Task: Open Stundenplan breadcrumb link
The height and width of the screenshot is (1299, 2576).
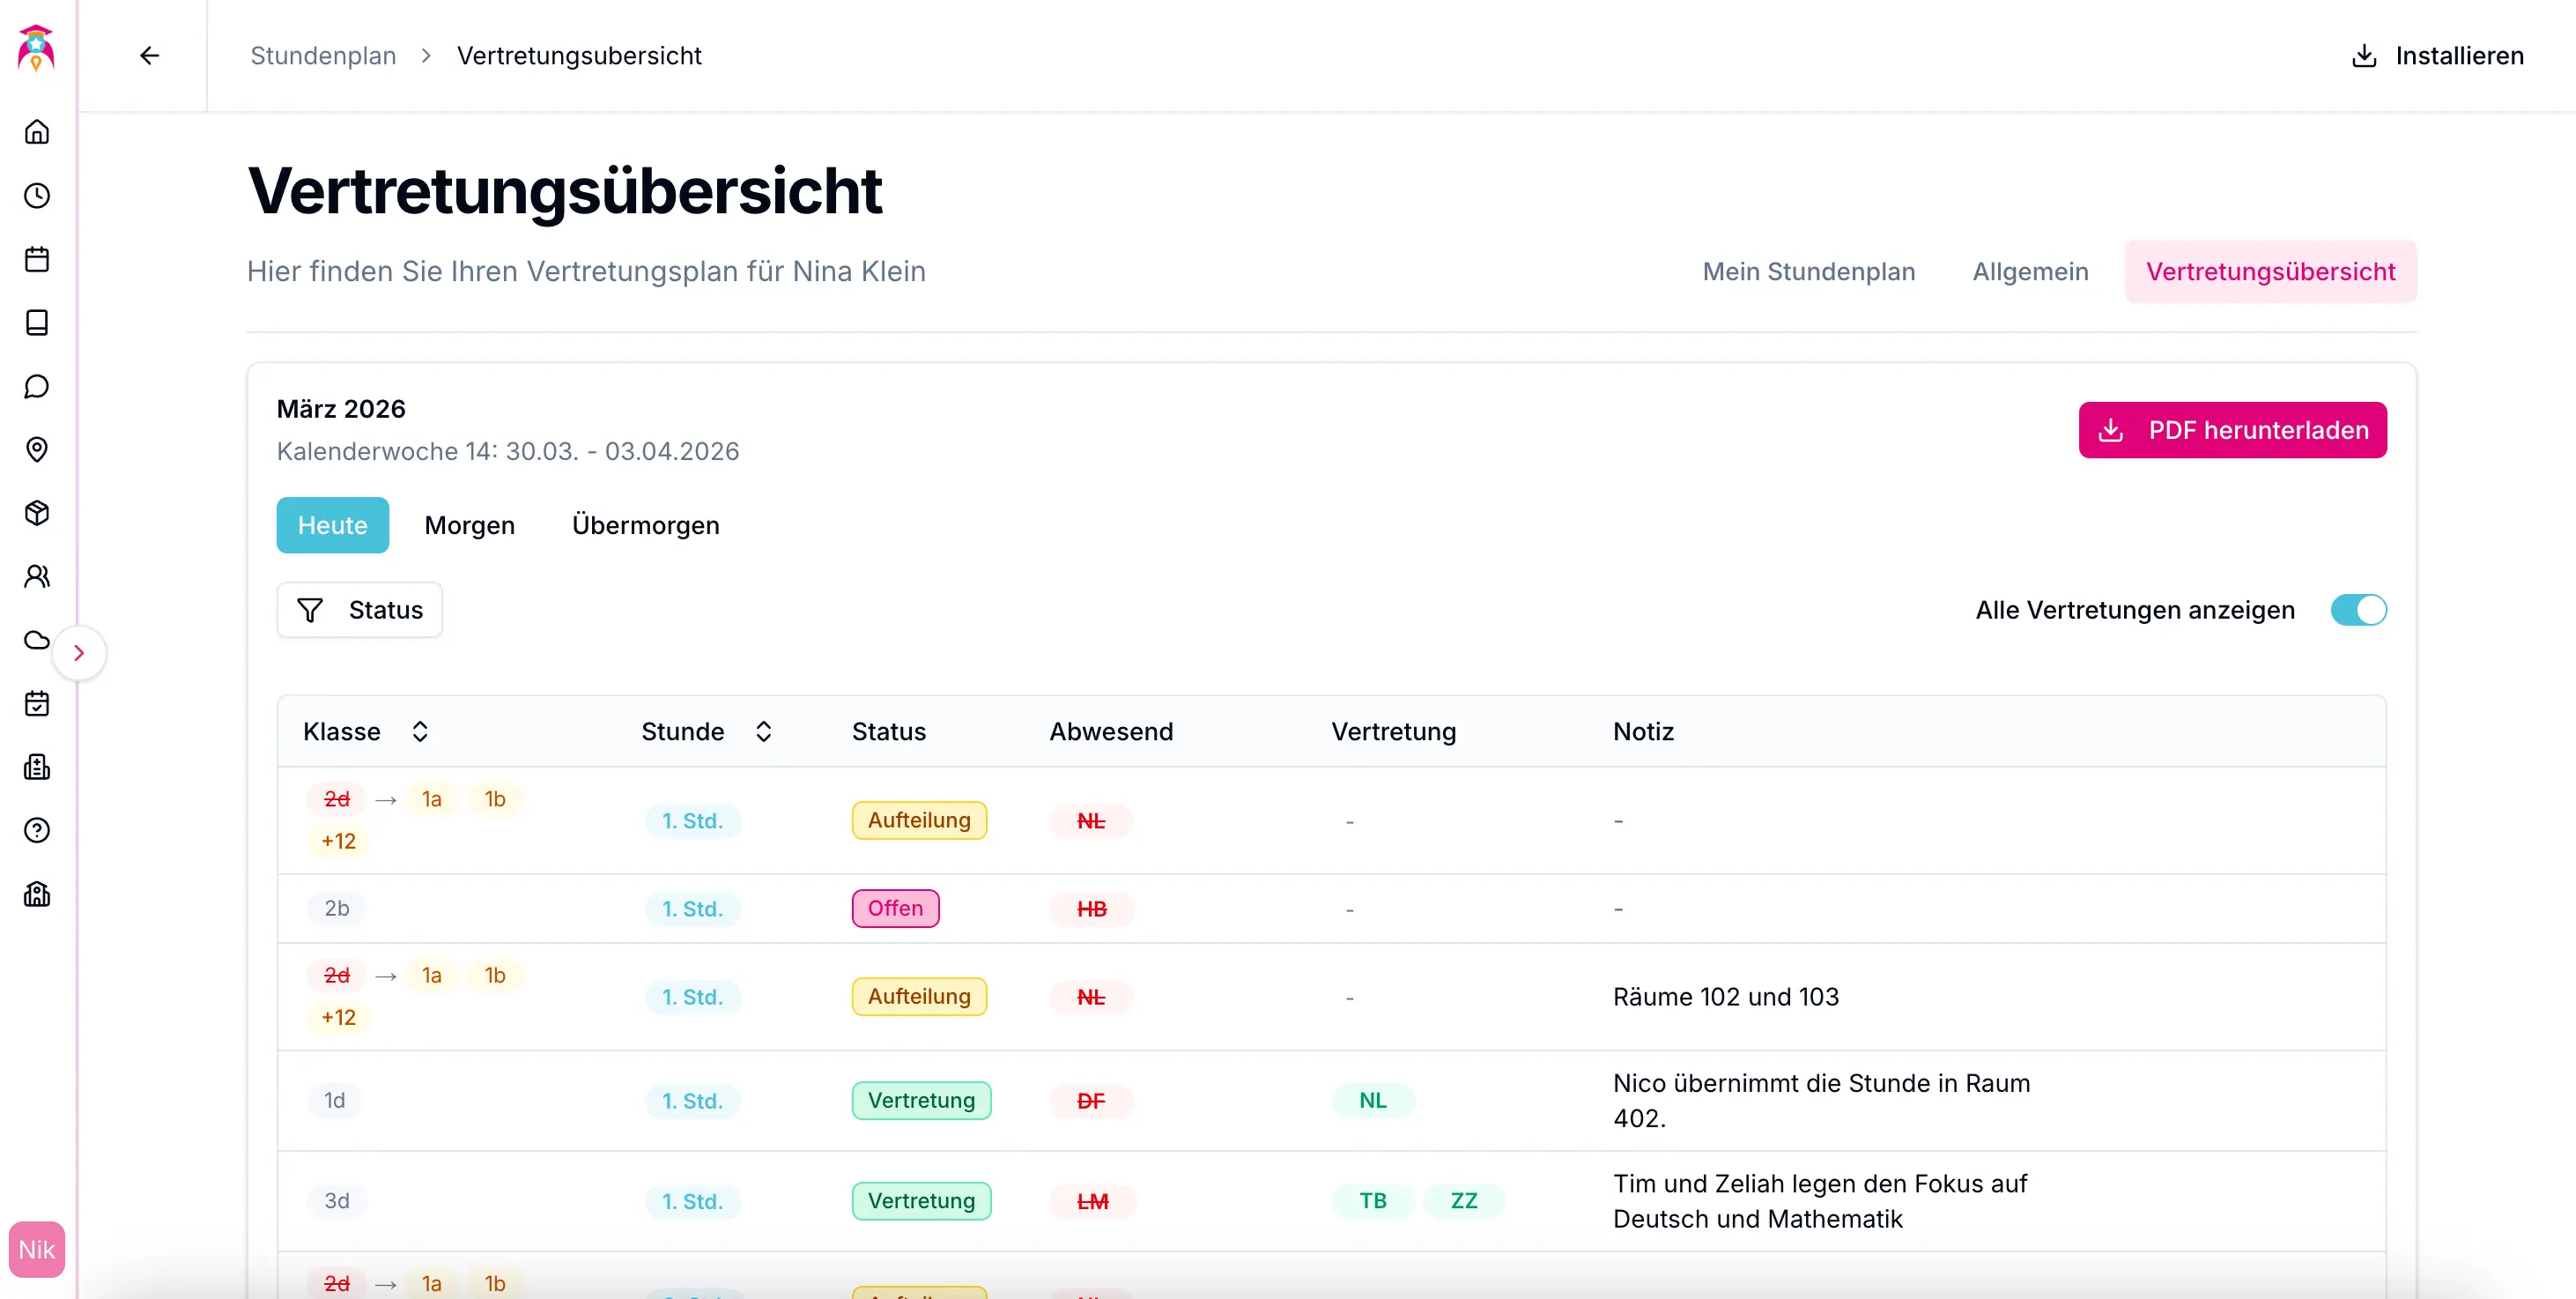Action: (x=323, y=56)
